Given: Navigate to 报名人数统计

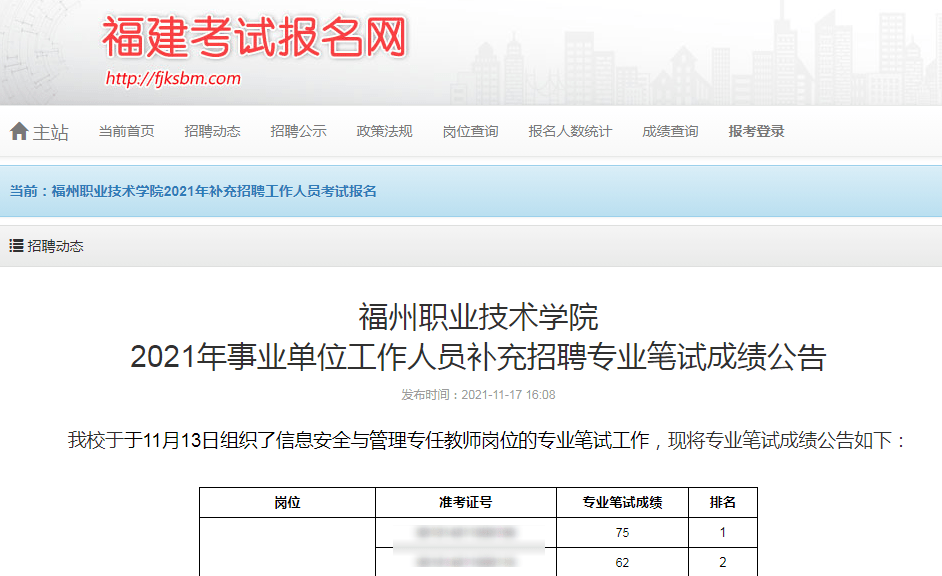Looking at the screenshot, I should point(570,132).
